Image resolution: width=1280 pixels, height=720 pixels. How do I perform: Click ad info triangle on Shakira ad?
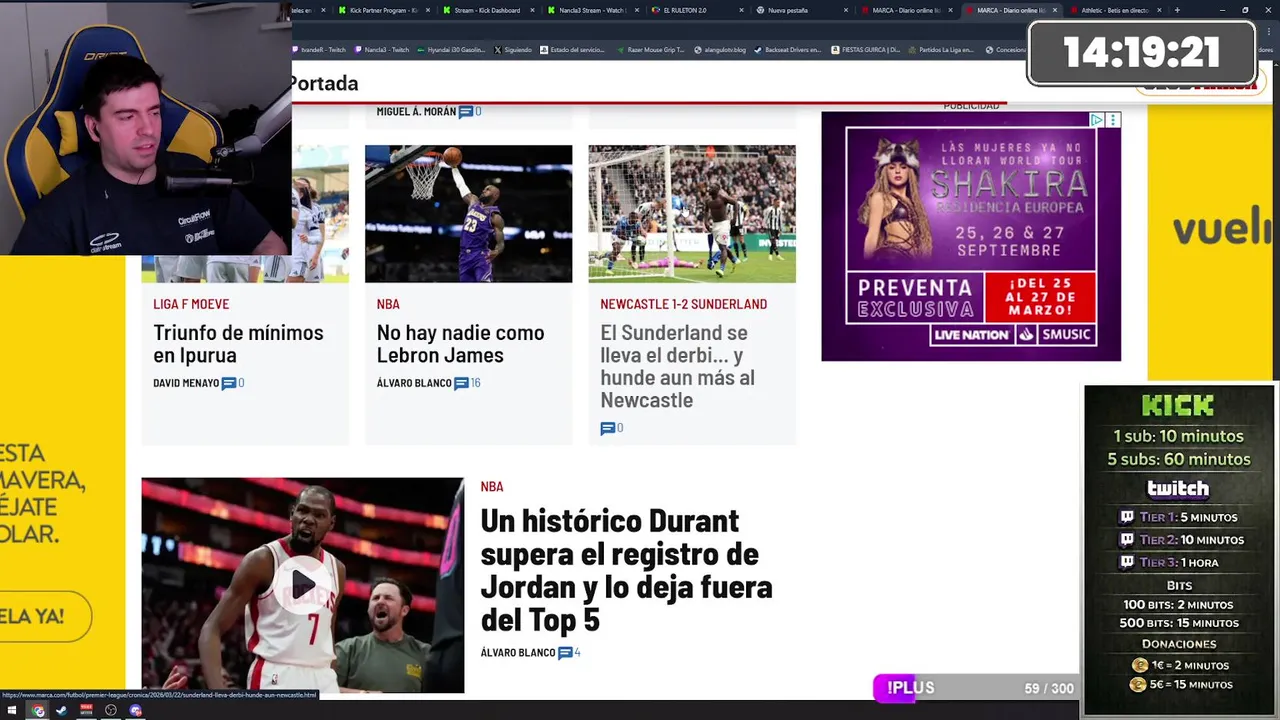[x=1097, y=120]
